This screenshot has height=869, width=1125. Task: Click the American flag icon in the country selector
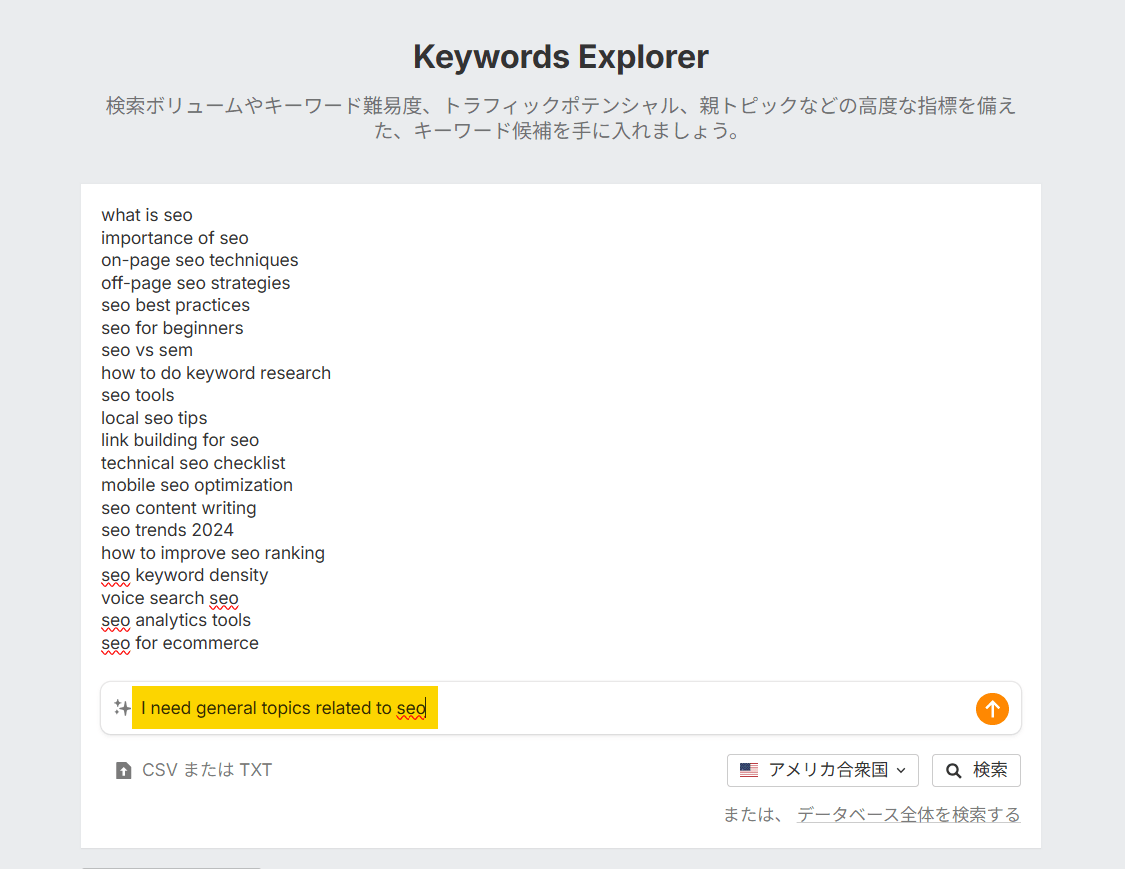click(748, 770)
